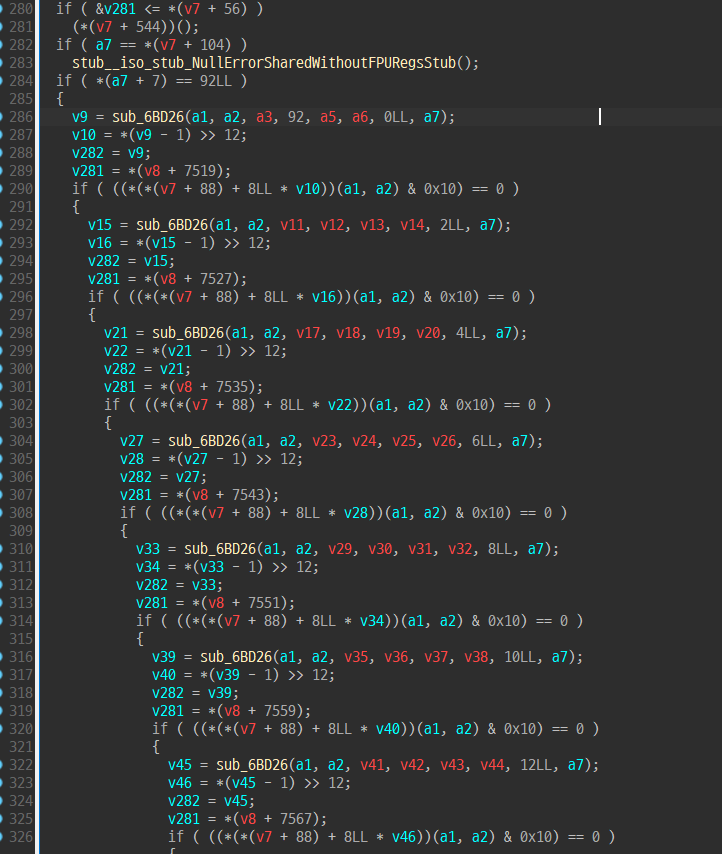Select sub_6BD26 on line 322
The image size is (722, 854).
pos(252,764)
